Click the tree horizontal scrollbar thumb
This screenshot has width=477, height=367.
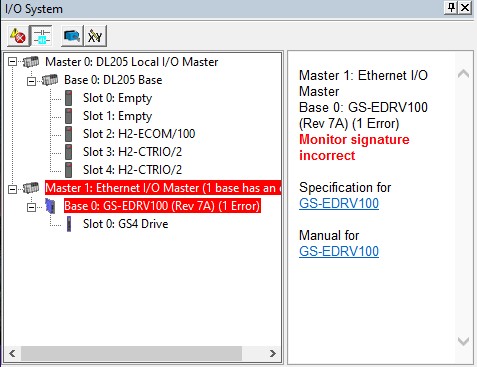coord(131,353)
